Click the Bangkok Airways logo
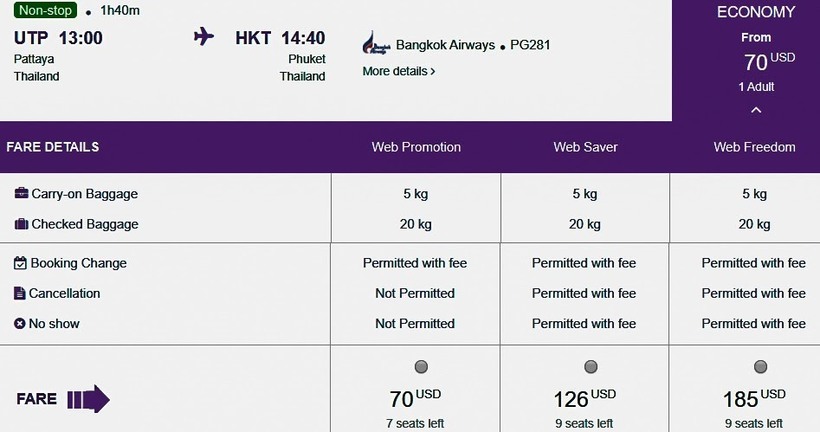The height and width of the screenshot is (432, 820). (x=376, y=45)
